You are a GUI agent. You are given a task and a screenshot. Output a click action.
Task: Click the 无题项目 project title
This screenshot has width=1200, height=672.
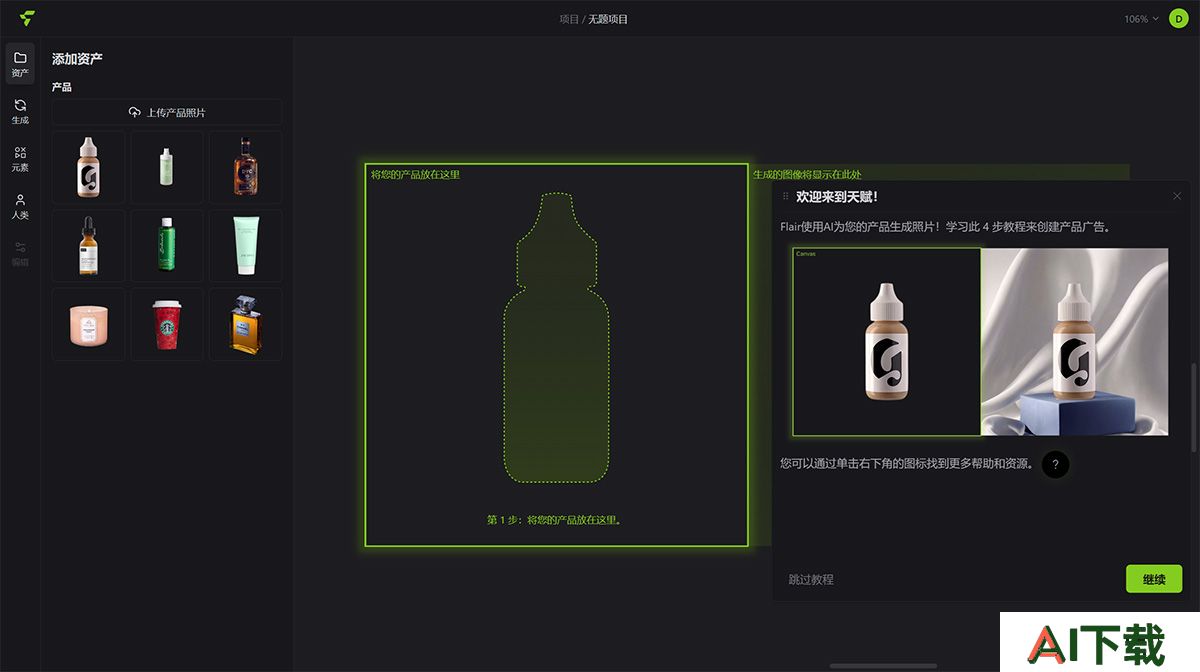tap(609, 19)
